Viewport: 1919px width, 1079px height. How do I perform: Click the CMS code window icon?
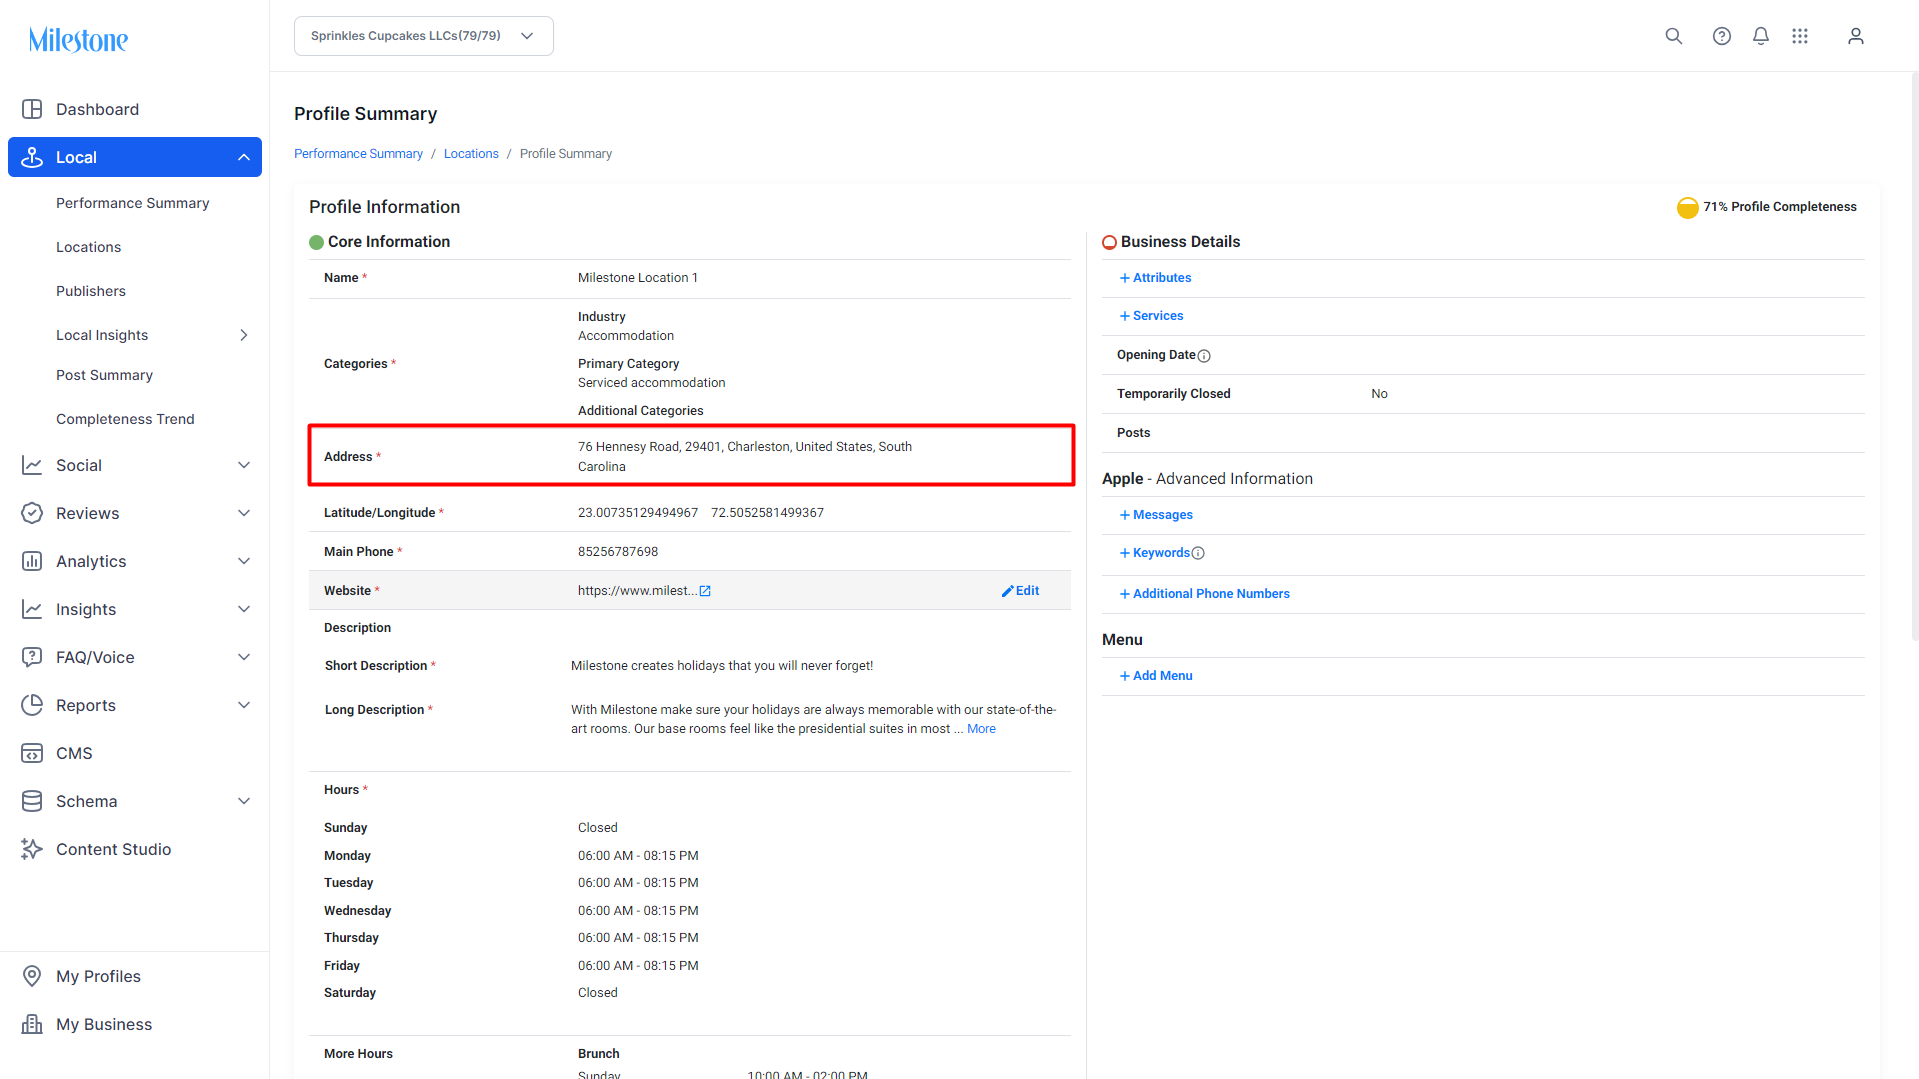tap(32, 753)
